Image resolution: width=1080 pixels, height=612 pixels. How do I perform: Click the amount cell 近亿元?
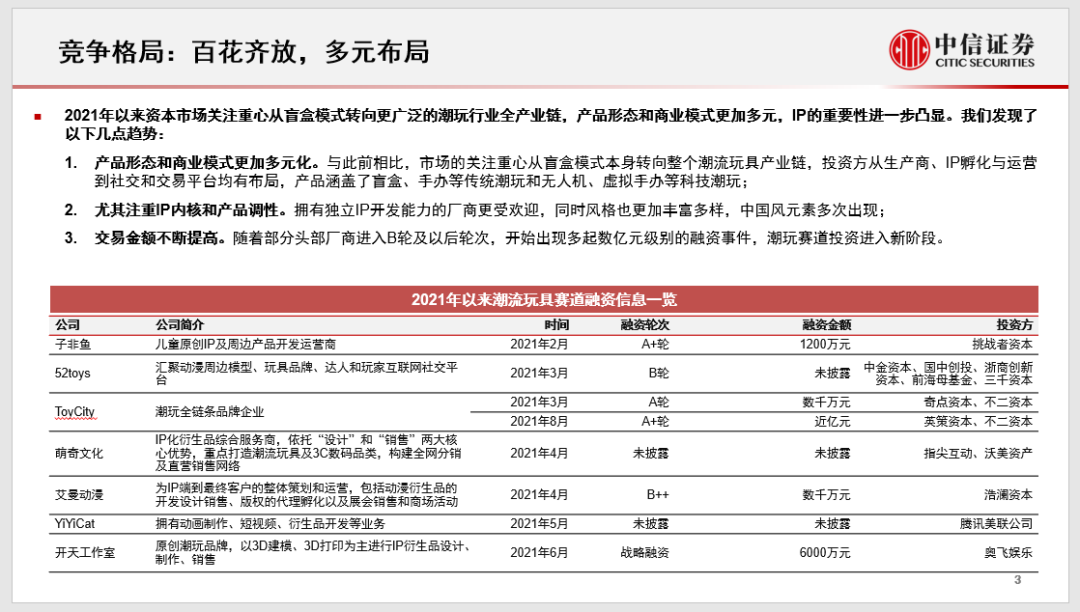click(x=833, y=421)
